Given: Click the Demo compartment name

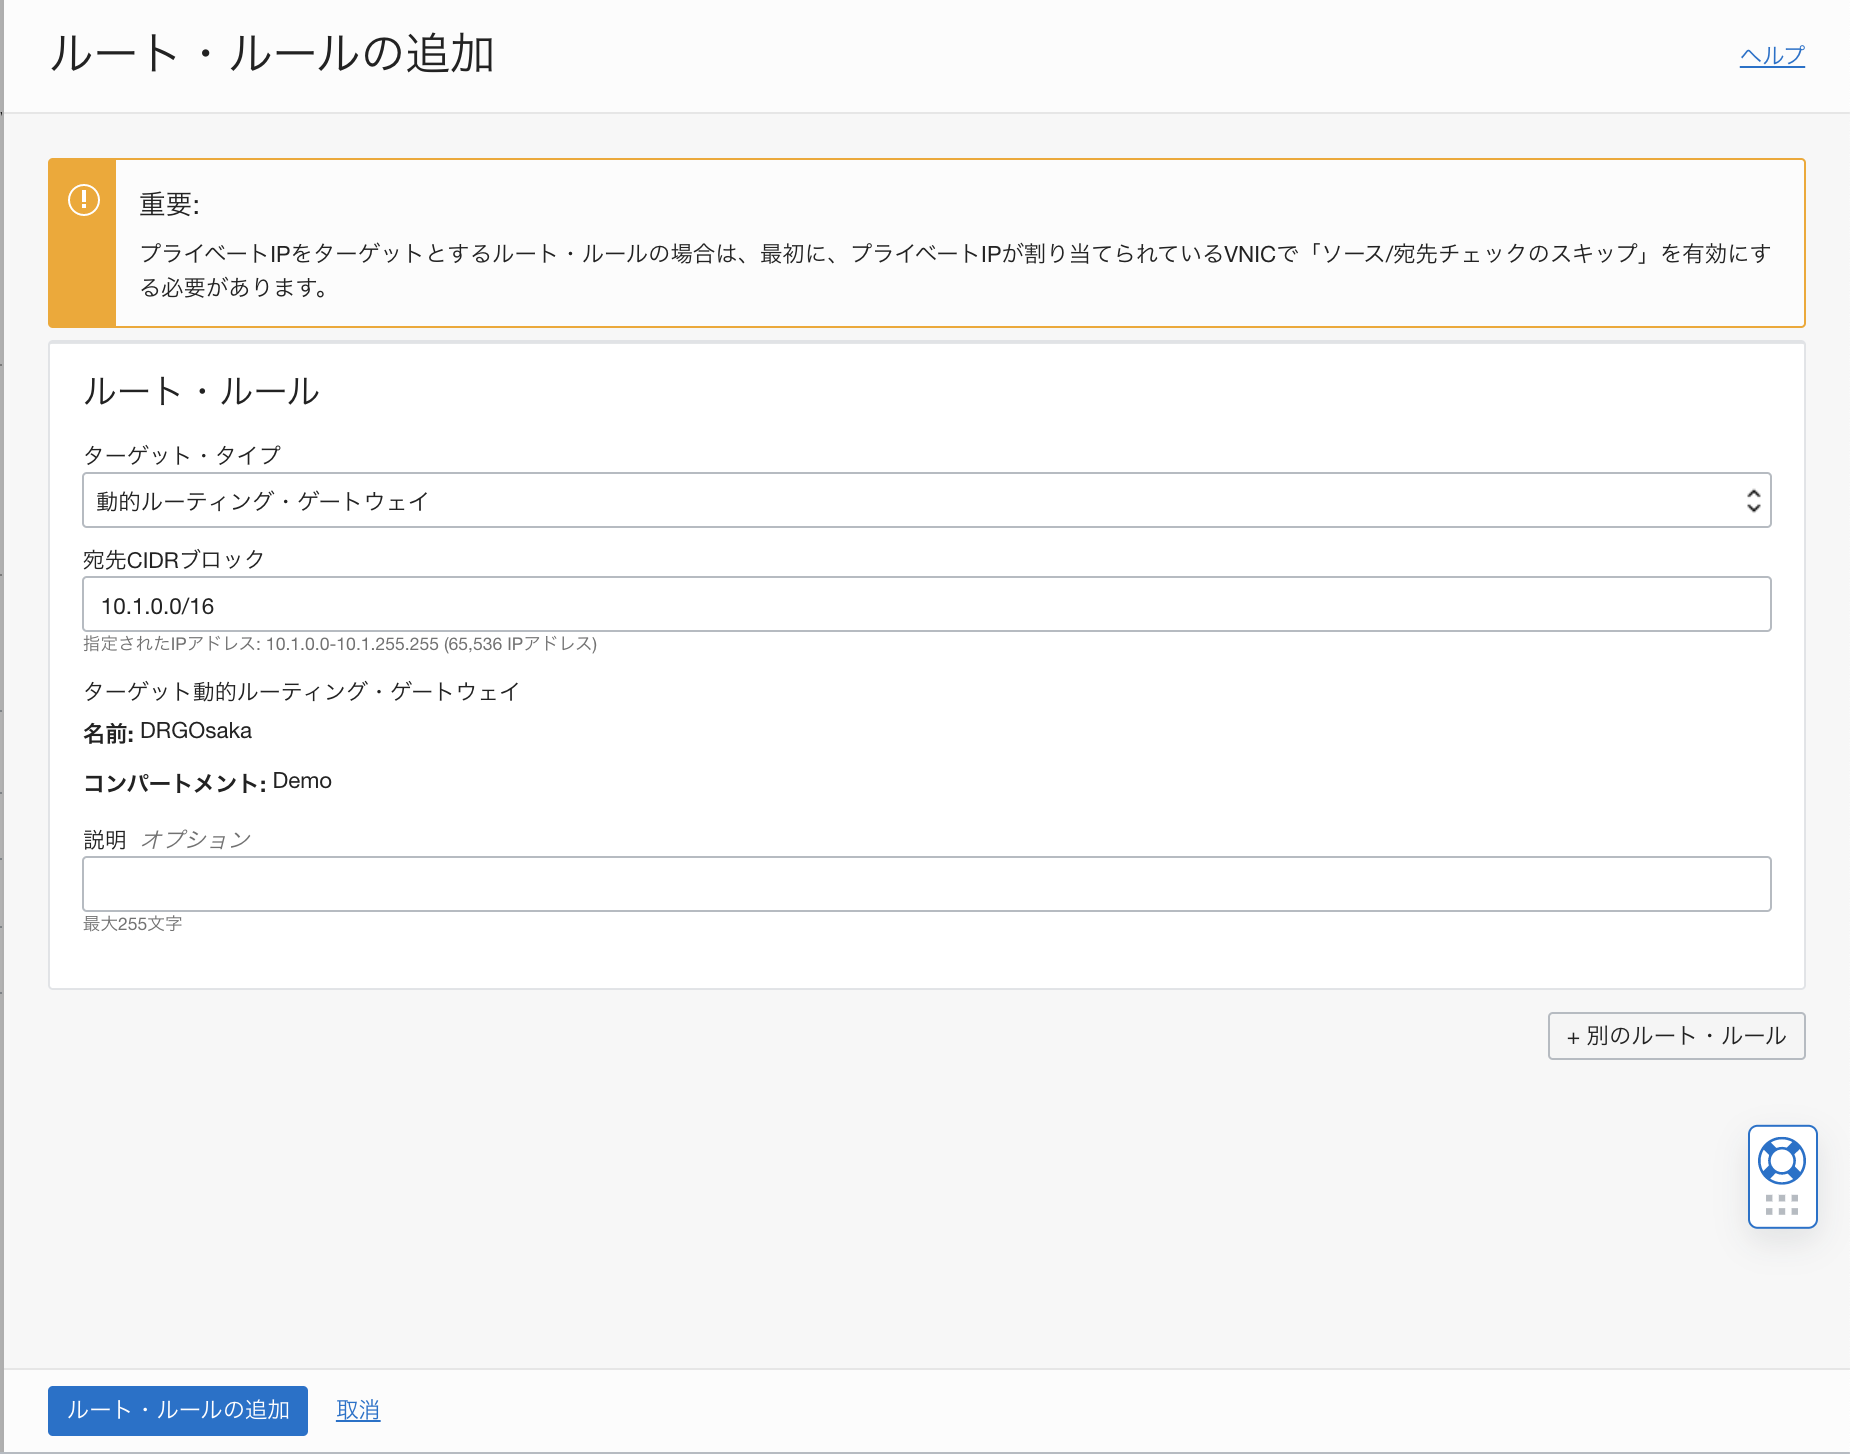Looking at the screenshot, I should [x=300, y=780].
